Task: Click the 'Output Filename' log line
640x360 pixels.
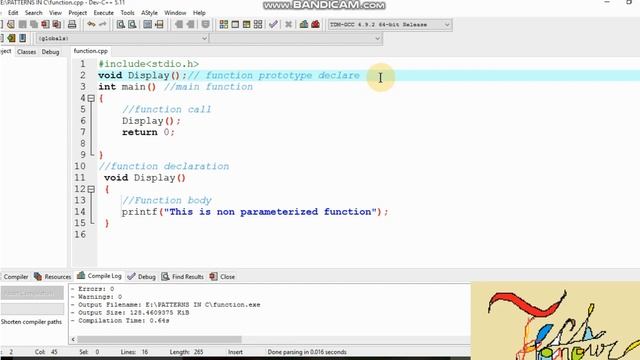Action: click(x=166, y=305)
